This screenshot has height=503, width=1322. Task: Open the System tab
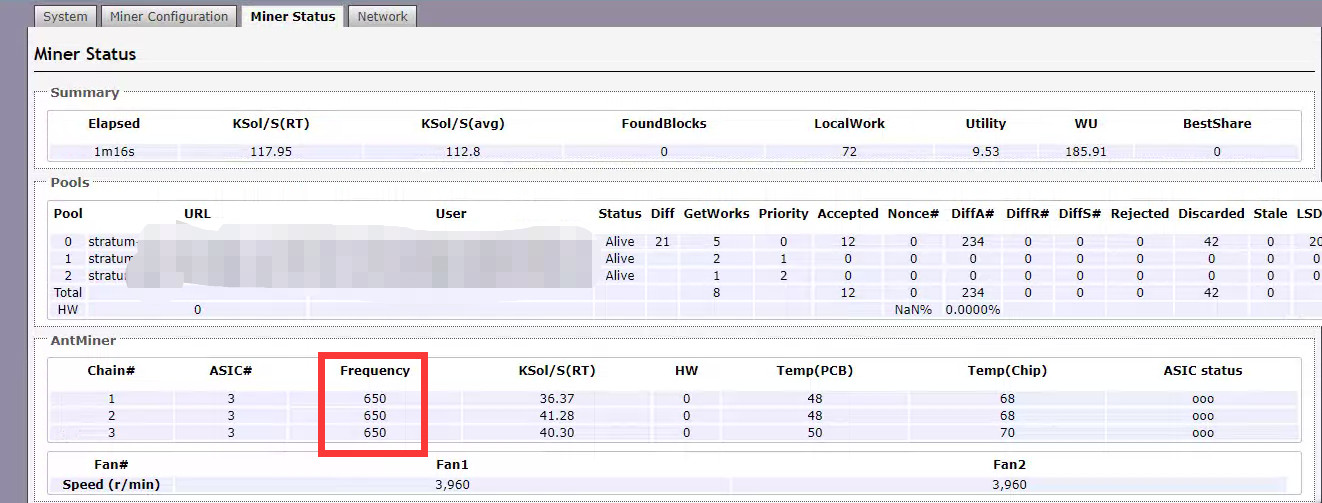pyautogui.click(x=65, y=16)
